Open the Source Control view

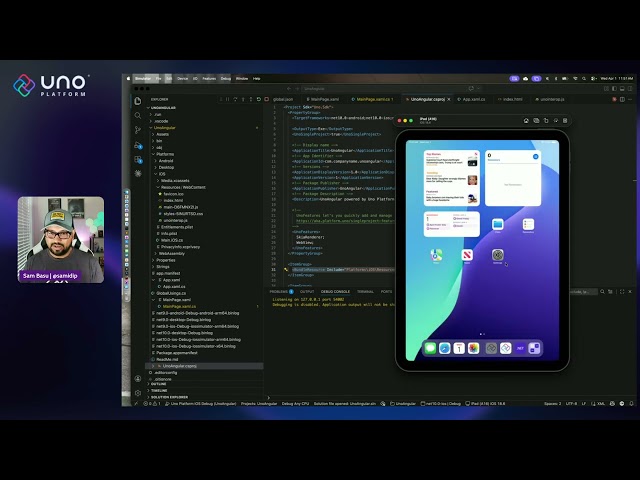(x=138, y=130)
